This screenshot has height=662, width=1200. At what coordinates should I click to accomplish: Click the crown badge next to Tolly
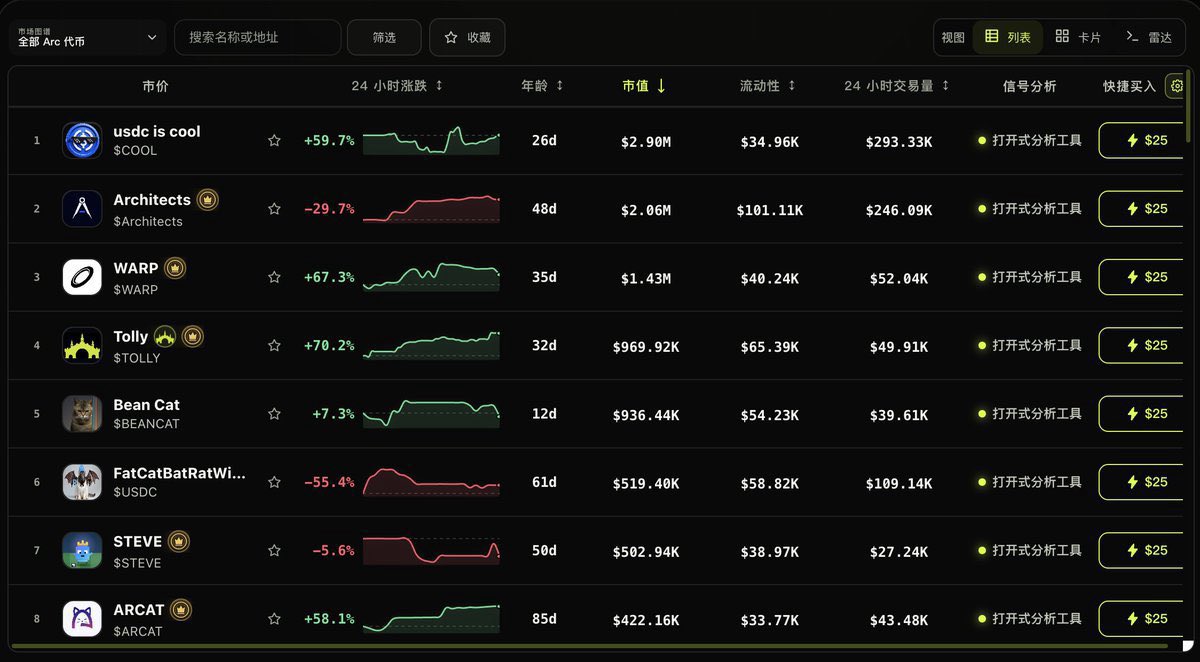pos(193,336)
